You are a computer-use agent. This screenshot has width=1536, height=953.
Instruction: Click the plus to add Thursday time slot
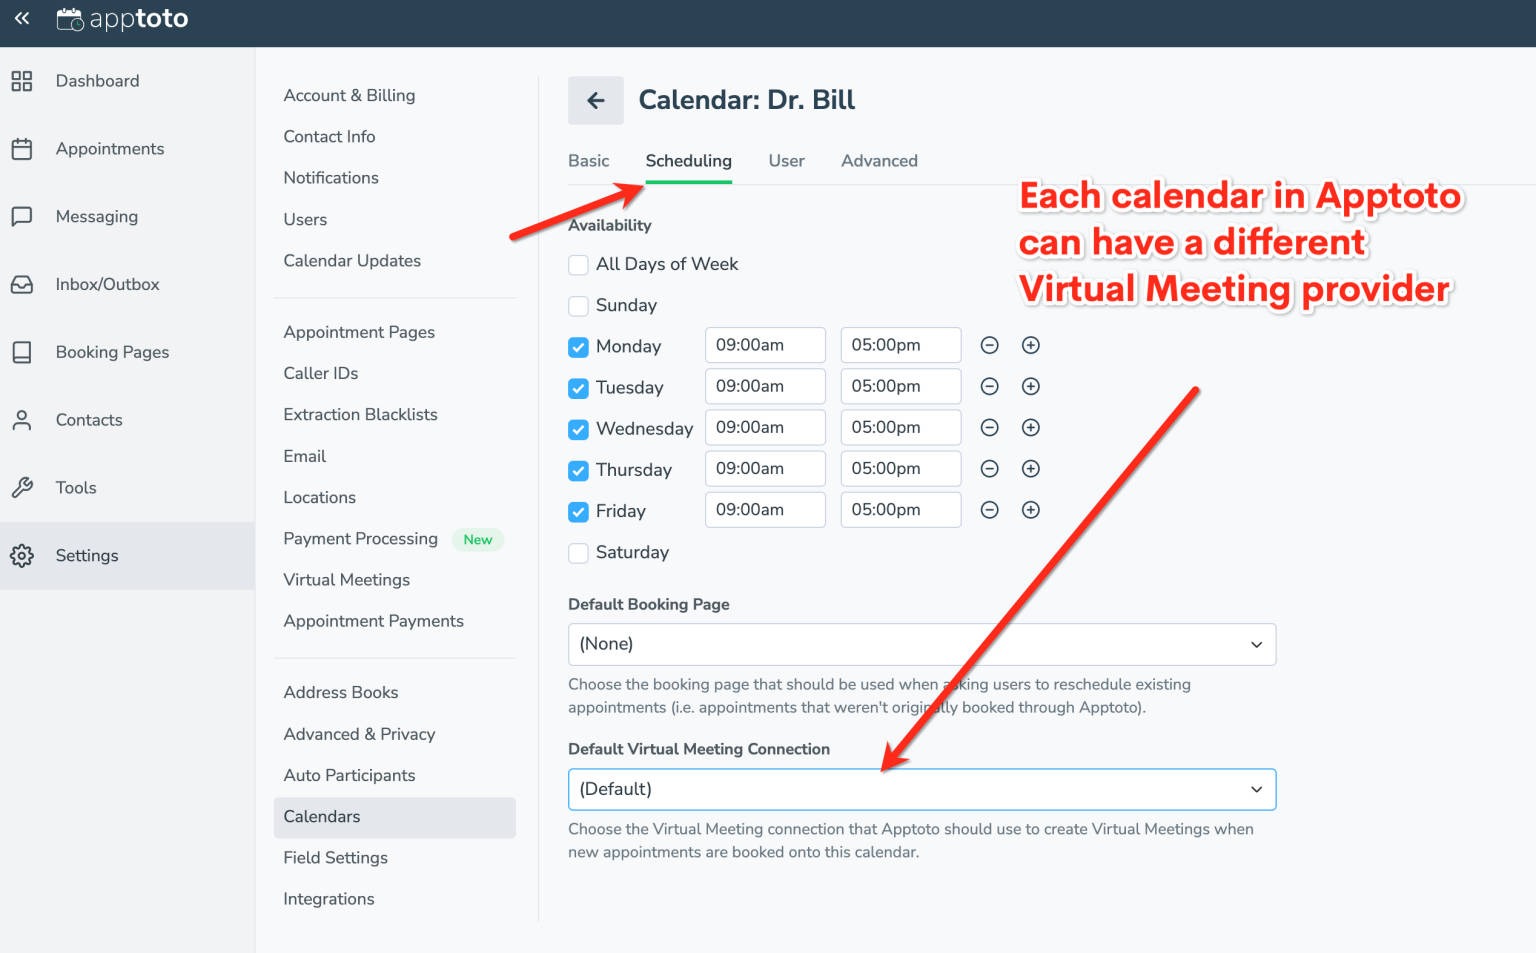point(1030,468)
